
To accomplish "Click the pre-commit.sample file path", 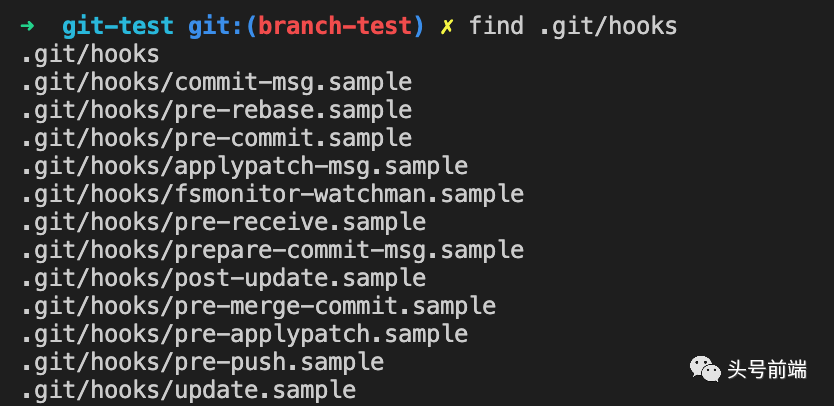I will coord(217,138).
